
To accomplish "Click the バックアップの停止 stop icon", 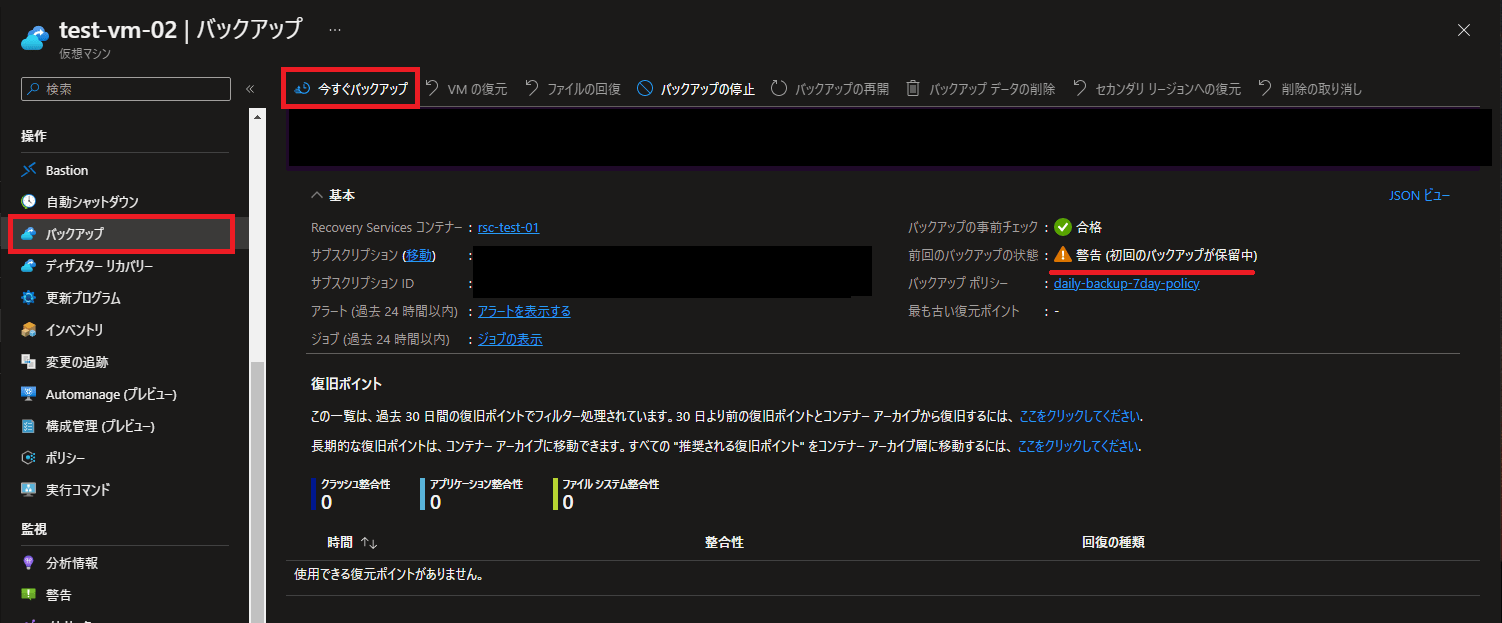I will [646, 88].
